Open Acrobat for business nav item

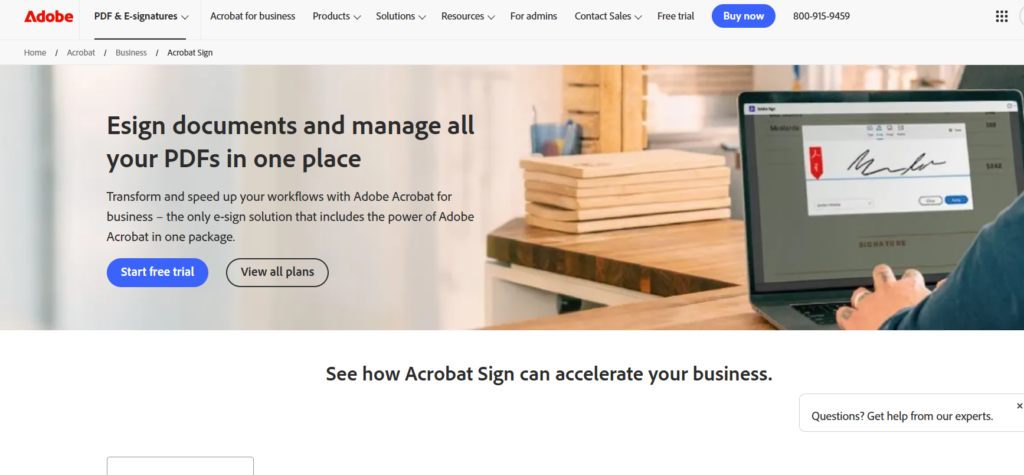tap(253, 16)
